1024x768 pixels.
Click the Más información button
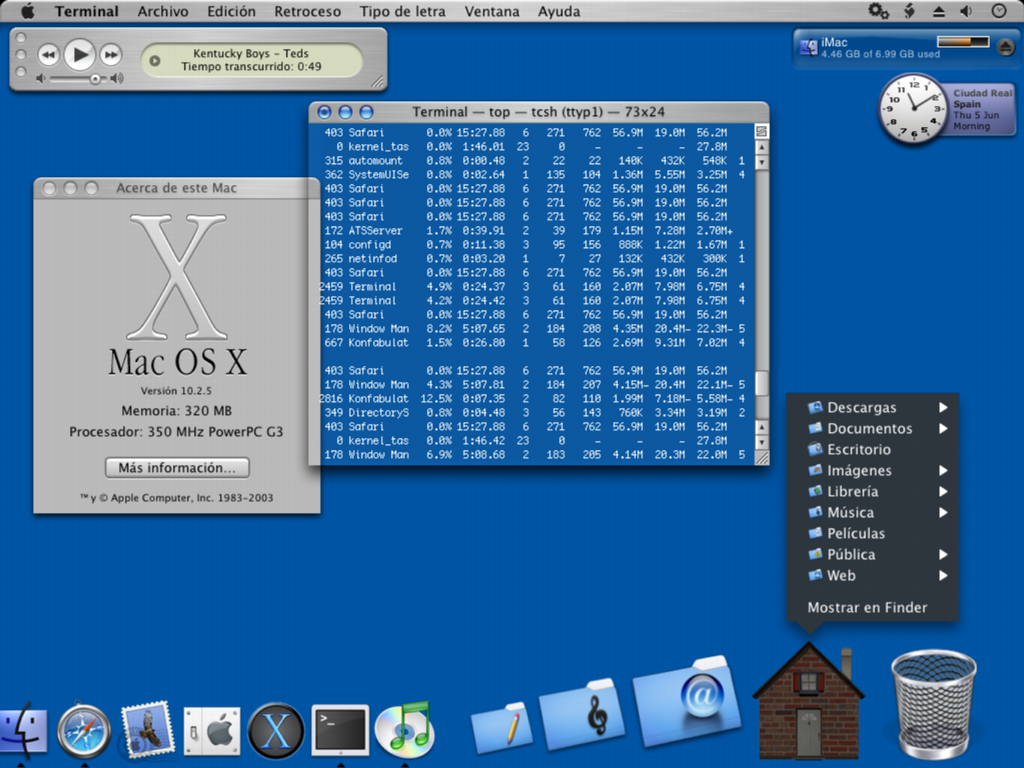pos(177,468)
